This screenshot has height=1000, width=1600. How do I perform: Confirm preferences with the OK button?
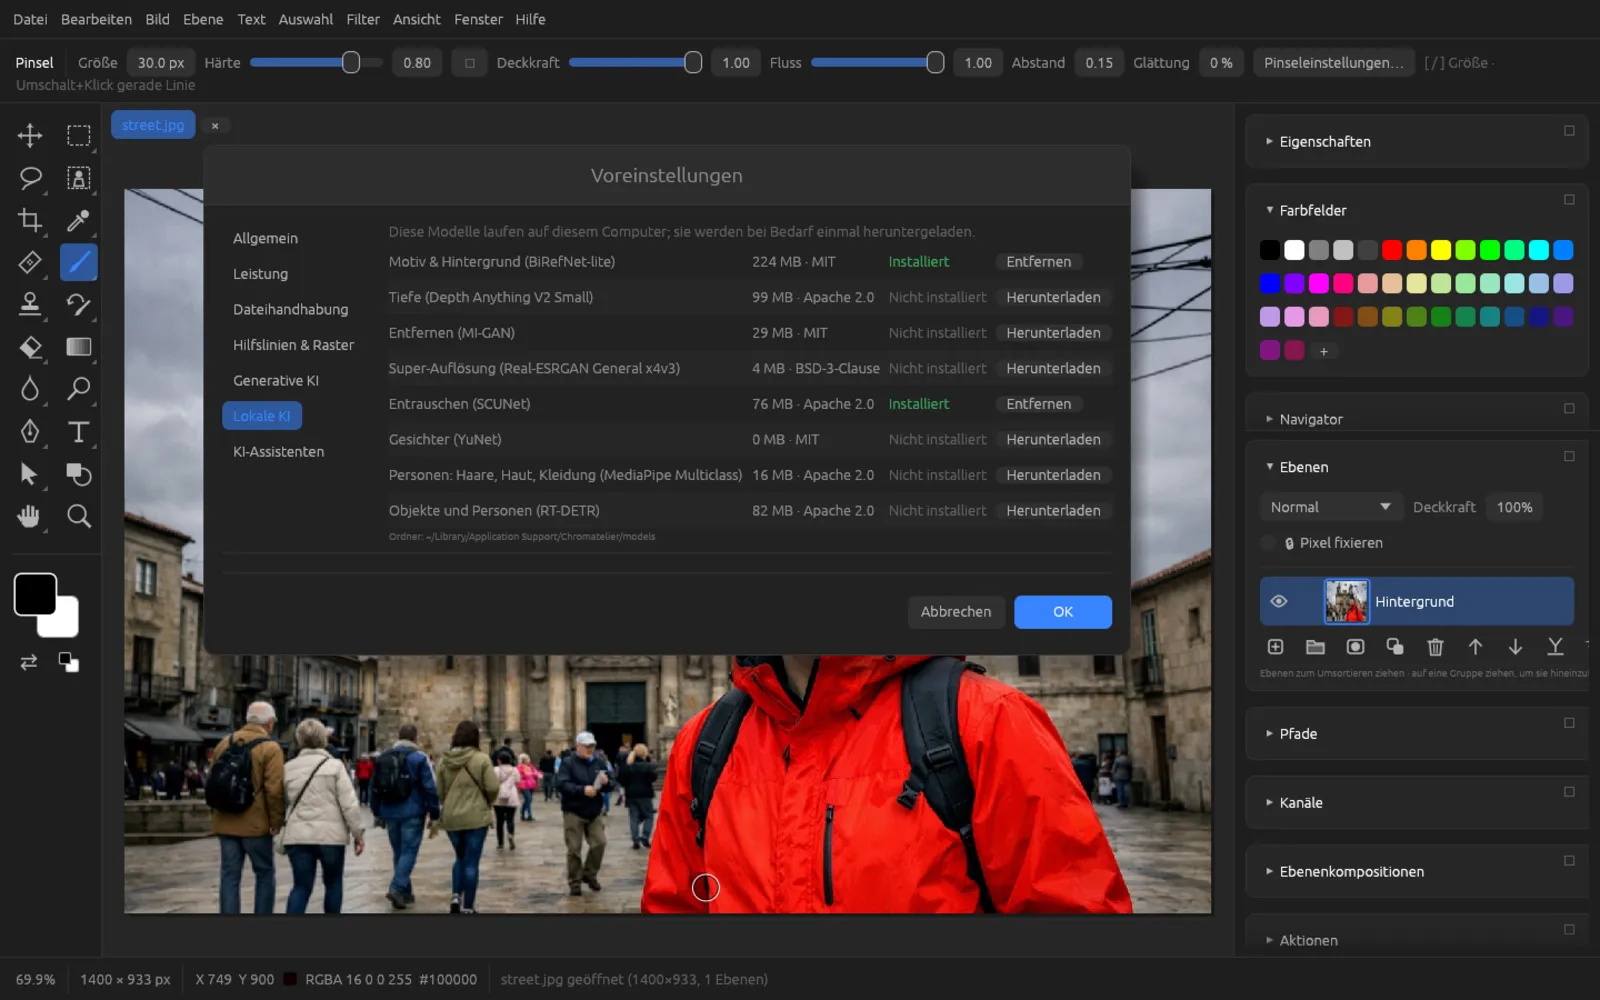tap(1062, 612)
